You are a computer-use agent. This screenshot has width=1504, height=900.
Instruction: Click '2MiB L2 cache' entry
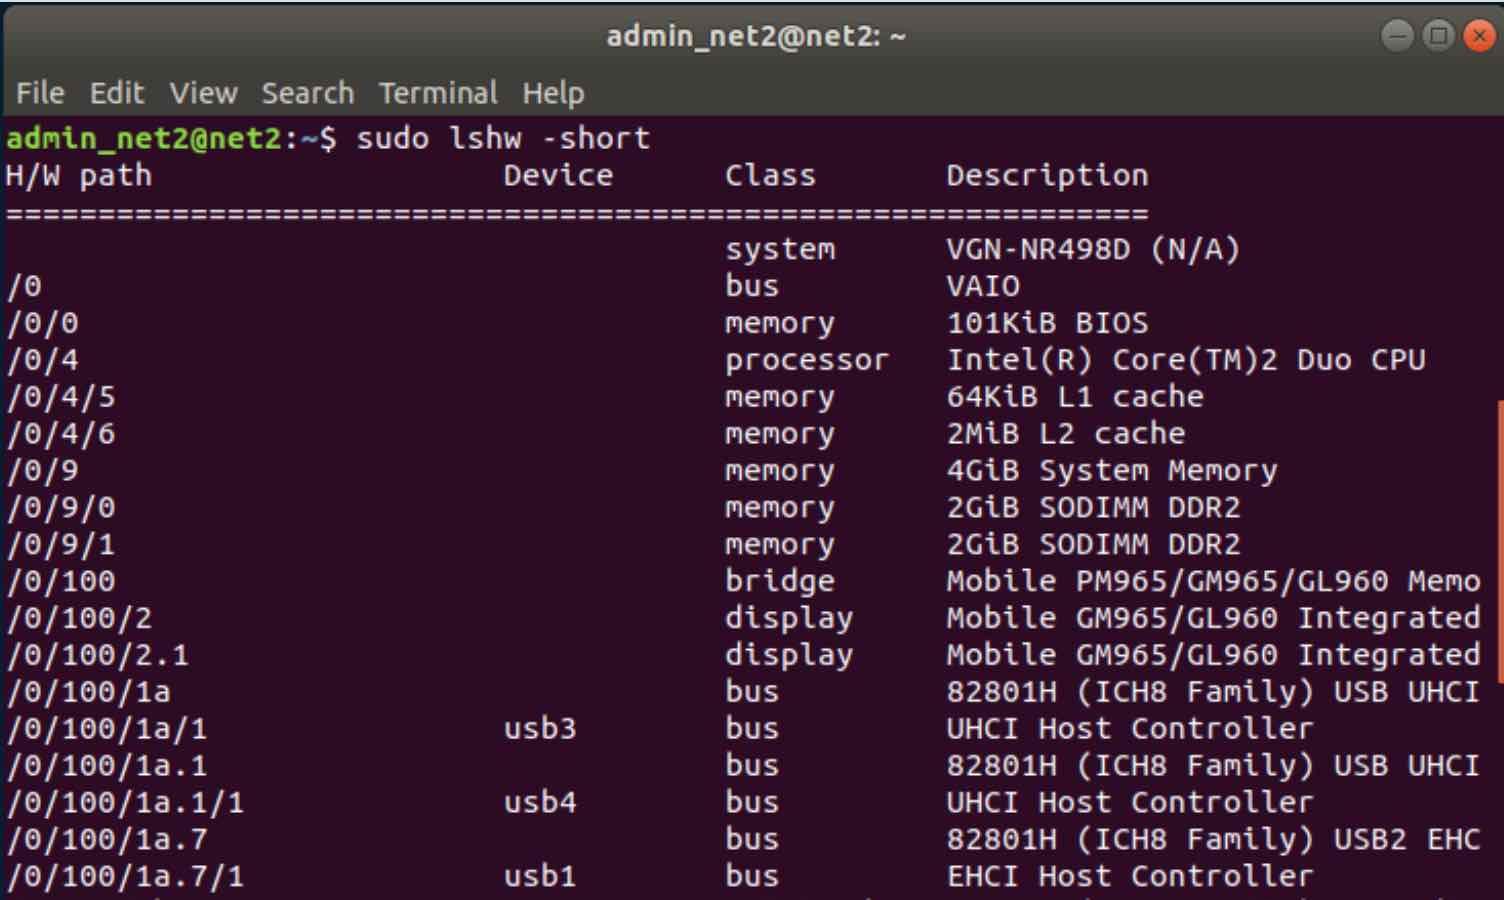tap(1066, 434)
